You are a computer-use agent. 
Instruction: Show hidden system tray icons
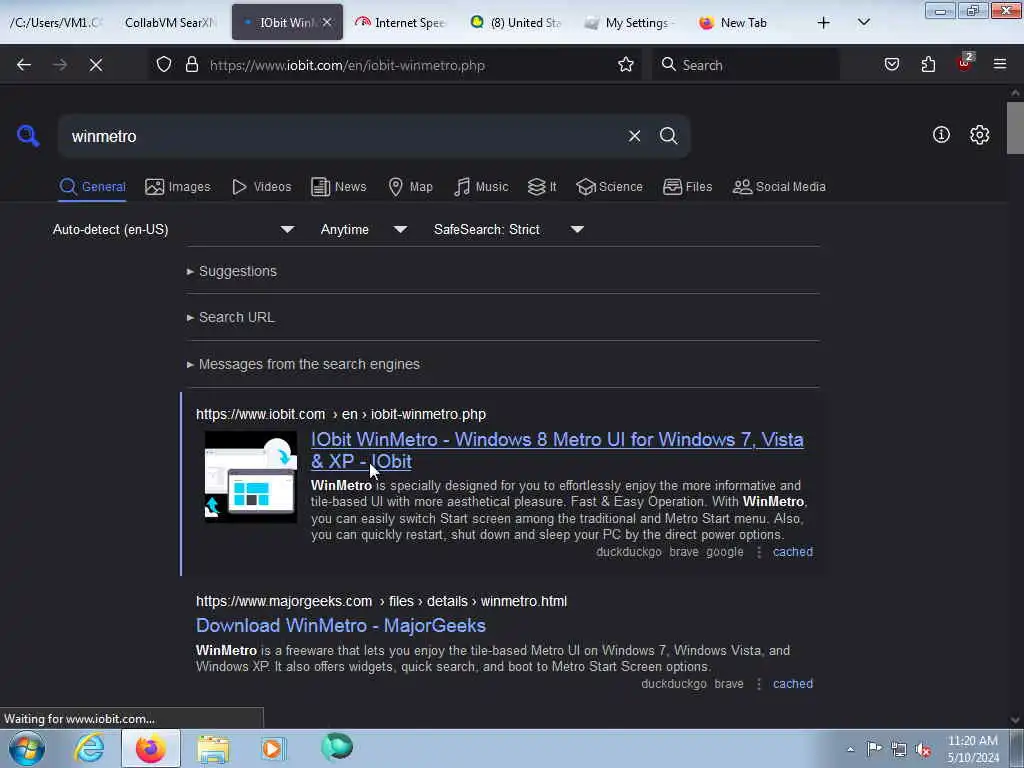point(850,749)
